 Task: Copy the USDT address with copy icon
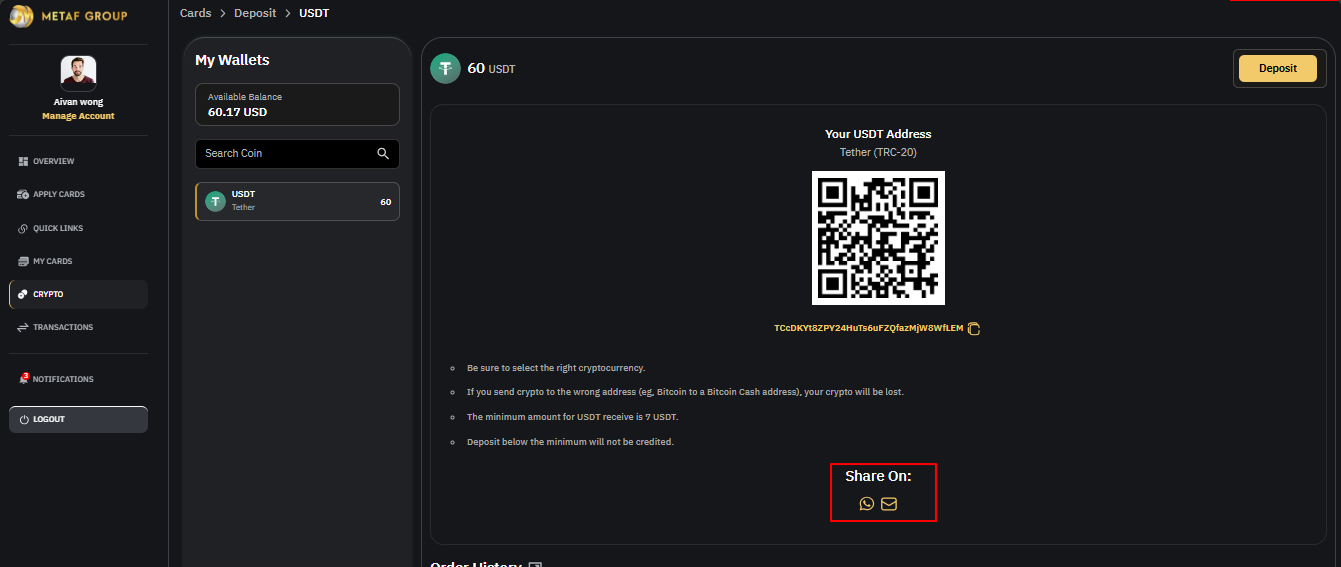click(x=974, y=328)
